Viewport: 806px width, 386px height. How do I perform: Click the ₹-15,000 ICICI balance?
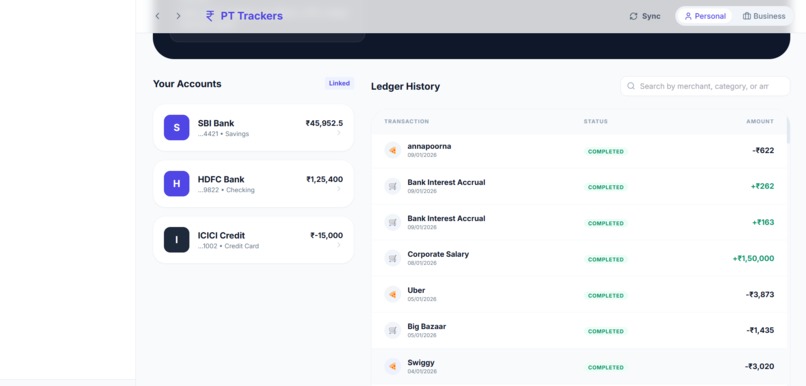tap(326, 235)
